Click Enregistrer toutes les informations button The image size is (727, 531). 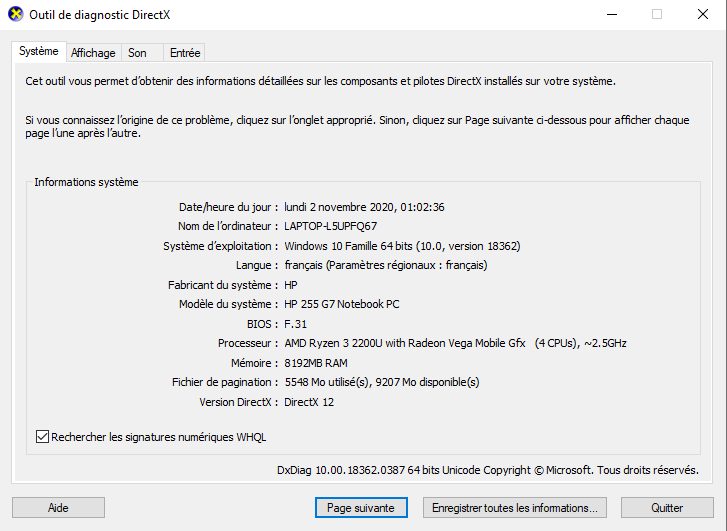pos(515,508)
